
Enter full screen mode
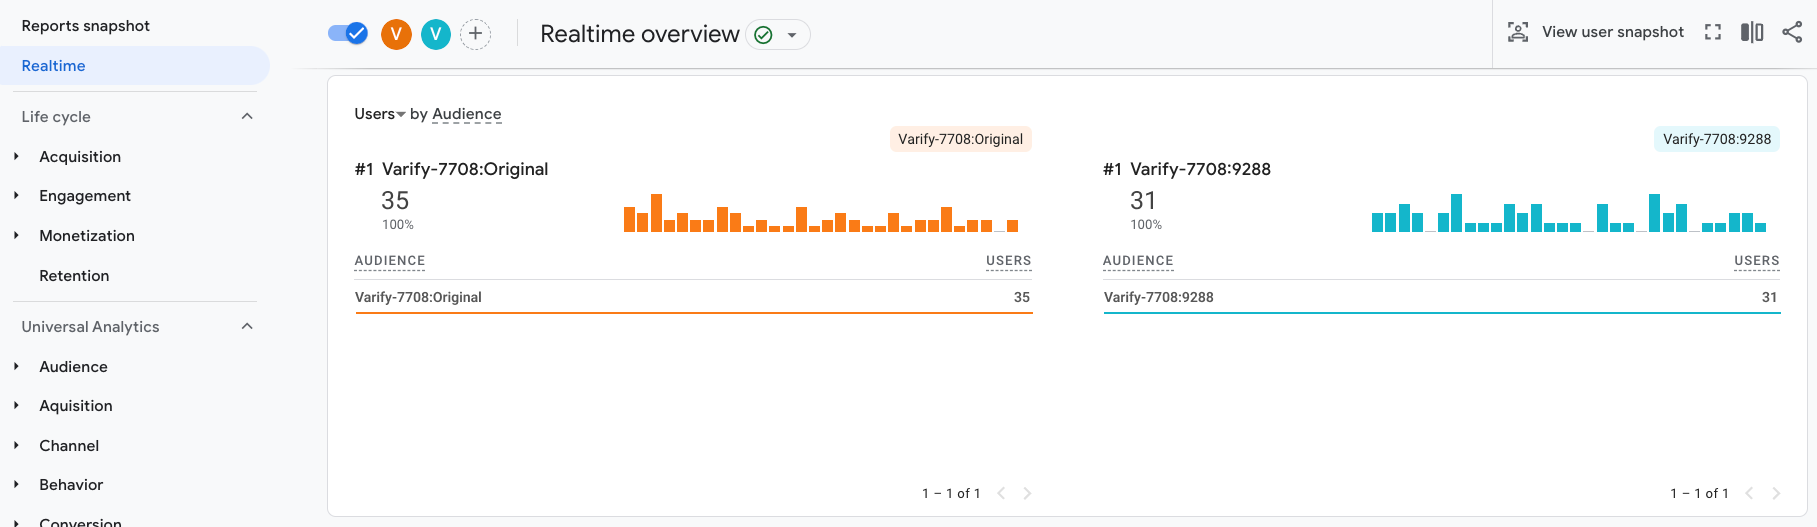pyautogui.click(x=1713, y=32)
